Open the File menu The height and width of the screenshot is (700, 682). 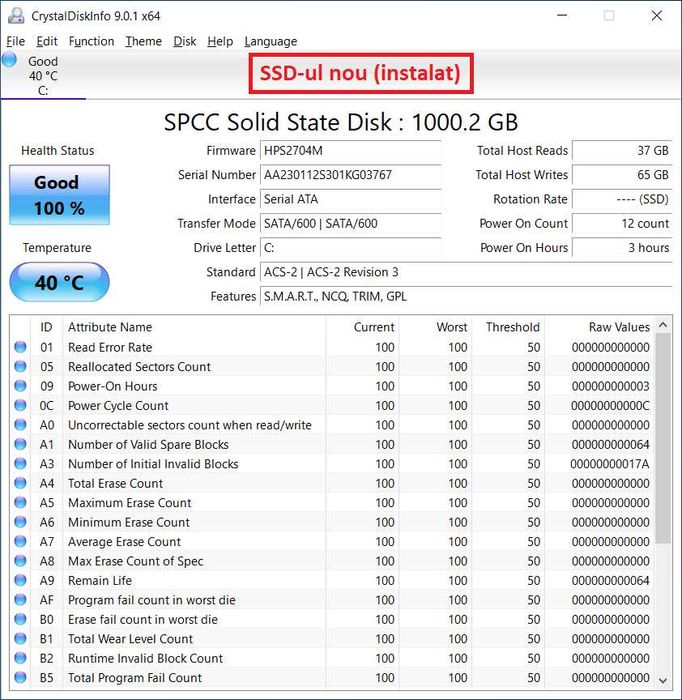click(15, 41)
